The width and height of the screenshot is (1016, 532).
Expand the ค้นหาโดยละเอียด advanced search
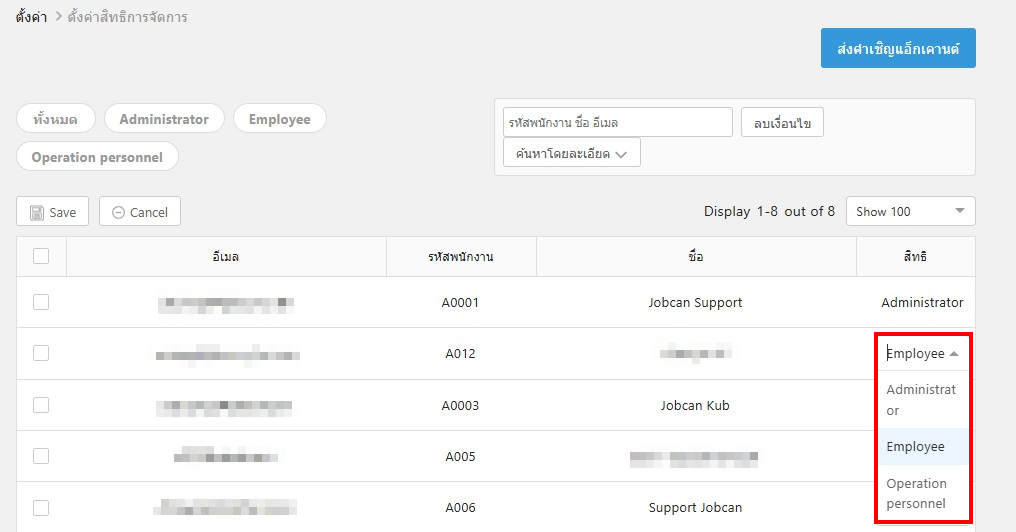(571, 153)
